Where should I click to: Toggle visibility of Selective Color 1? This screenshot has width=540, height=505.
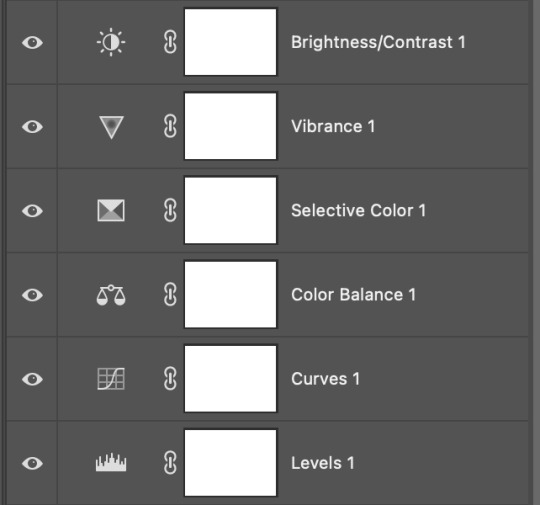click(32, 211)
